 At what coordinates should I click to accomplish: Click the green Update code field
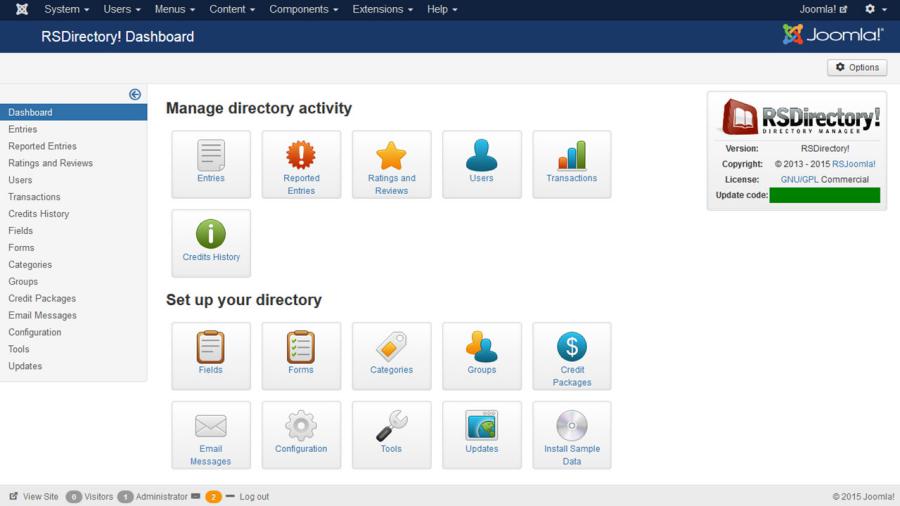click(824, 195)
